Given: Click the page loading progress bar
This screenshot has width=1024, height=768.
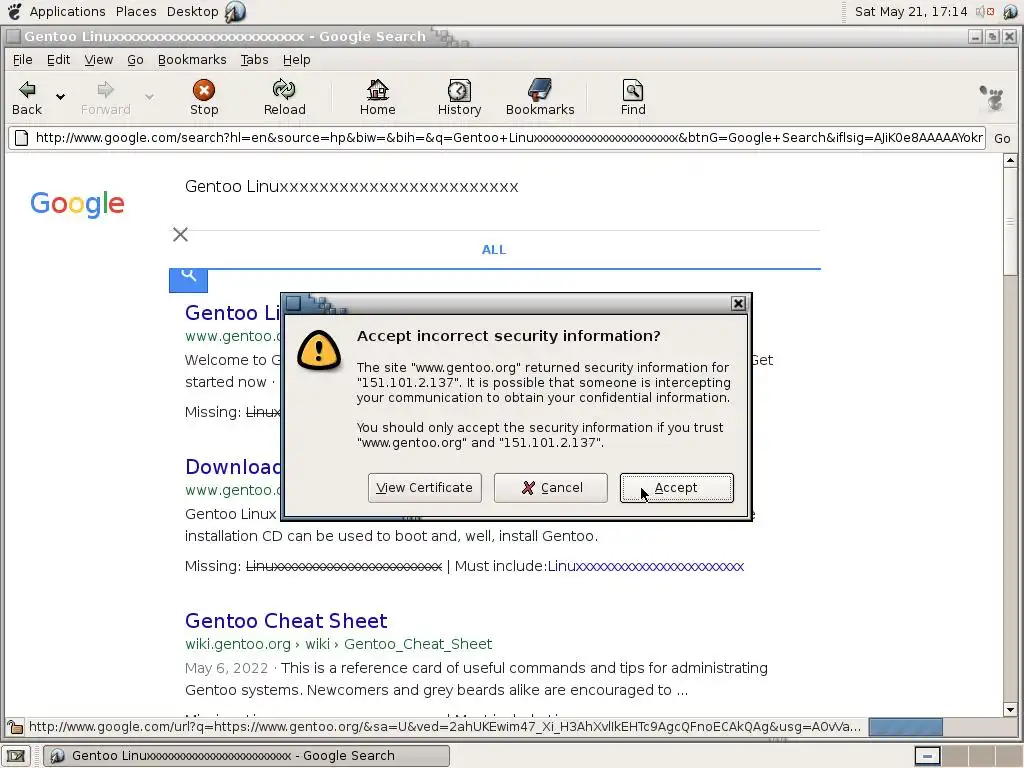Looking at the screenshot, I should 905,727.
